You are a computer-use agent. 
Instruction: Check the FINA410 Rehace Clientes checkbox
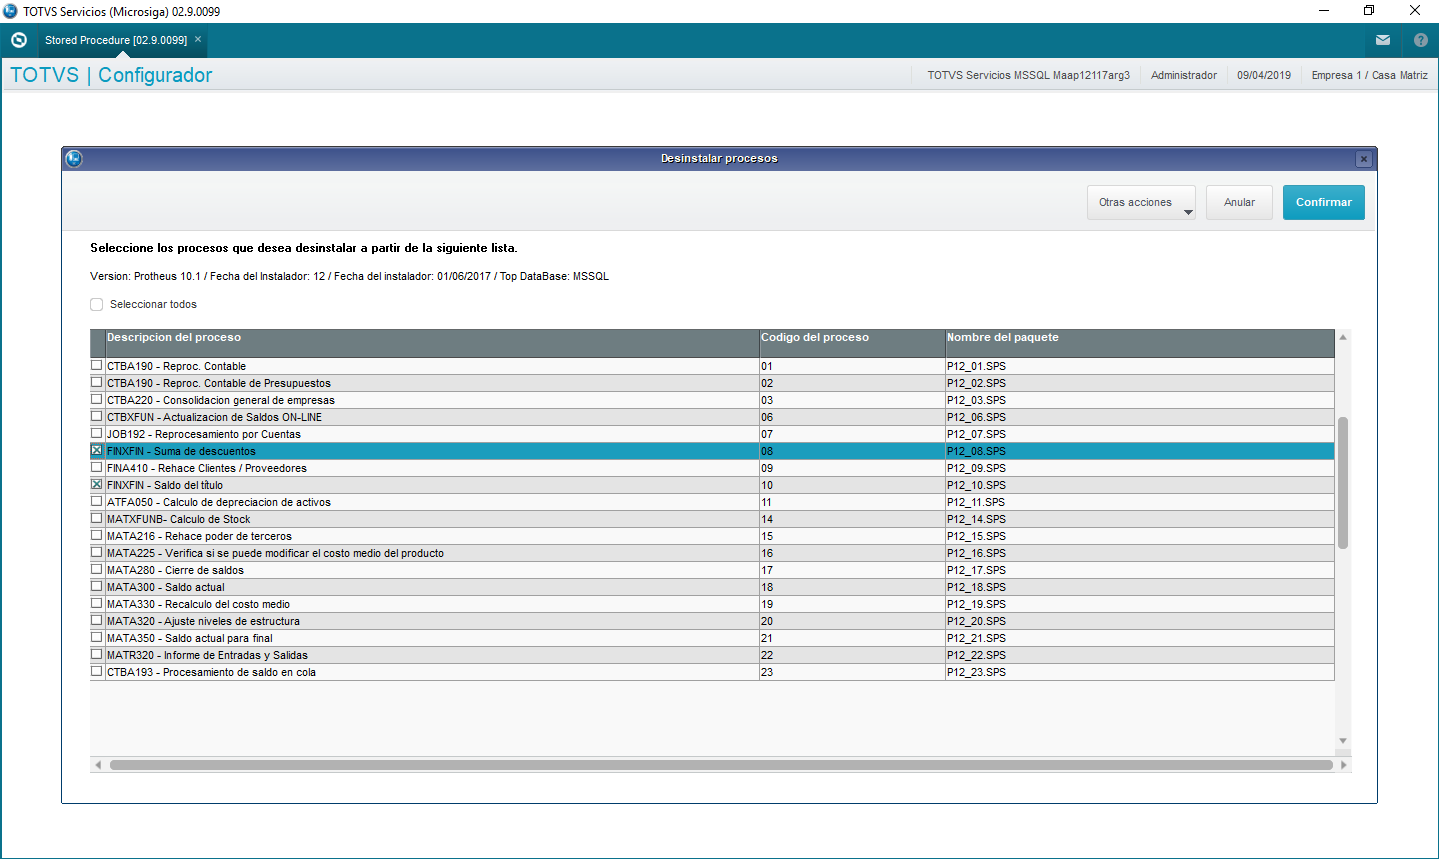click(97, 468)
